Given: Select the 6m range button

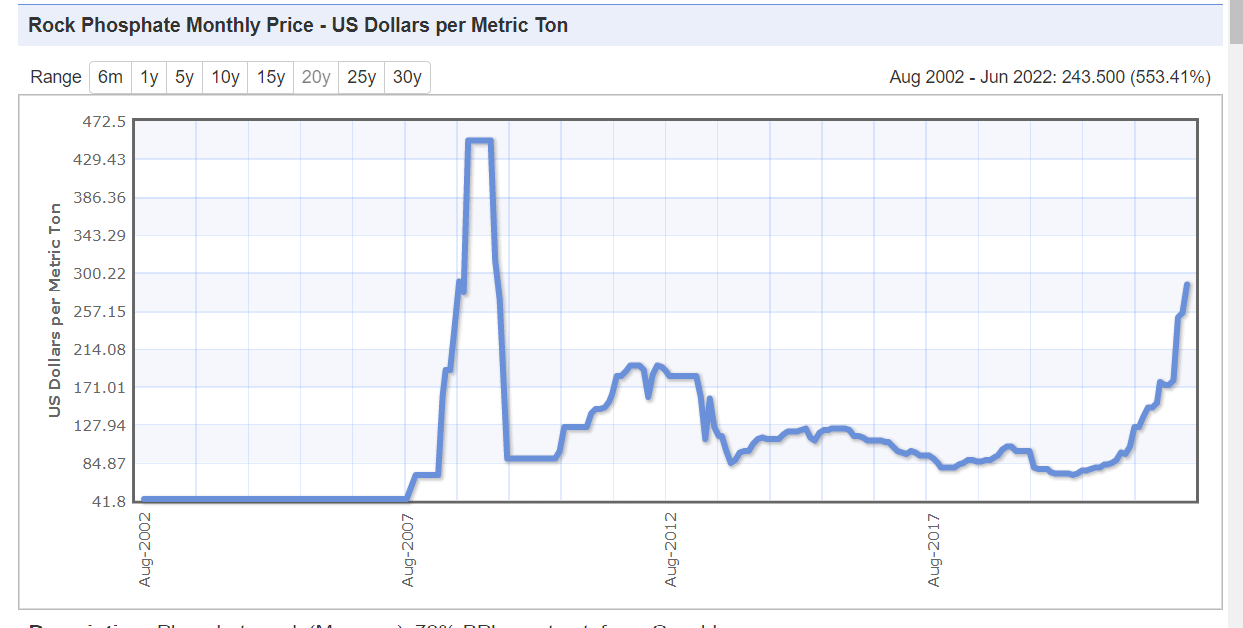Looking at the screenshot, I should [x=110, y=77].
